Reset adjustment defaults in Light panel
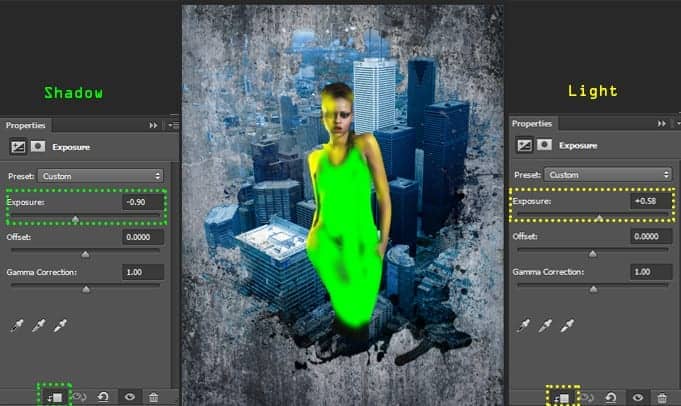The height and width of the screenshot is (406, 681). coord(611,397)
